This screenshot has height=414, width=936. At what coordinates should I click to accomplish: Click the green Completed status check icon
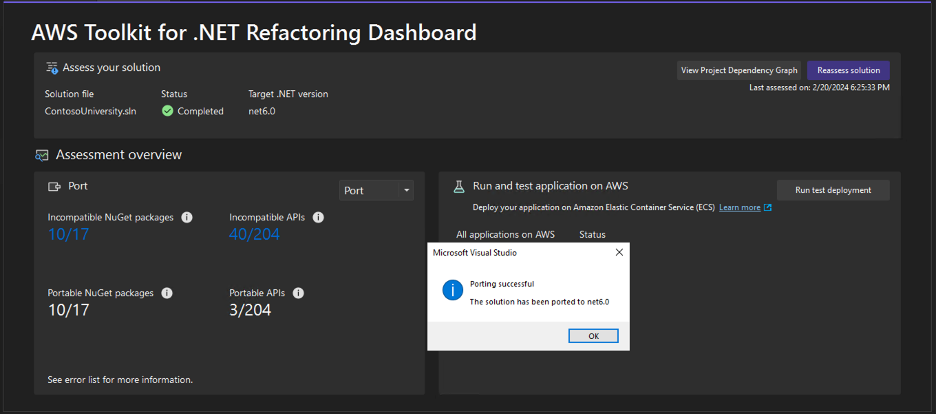click(167, 111)
